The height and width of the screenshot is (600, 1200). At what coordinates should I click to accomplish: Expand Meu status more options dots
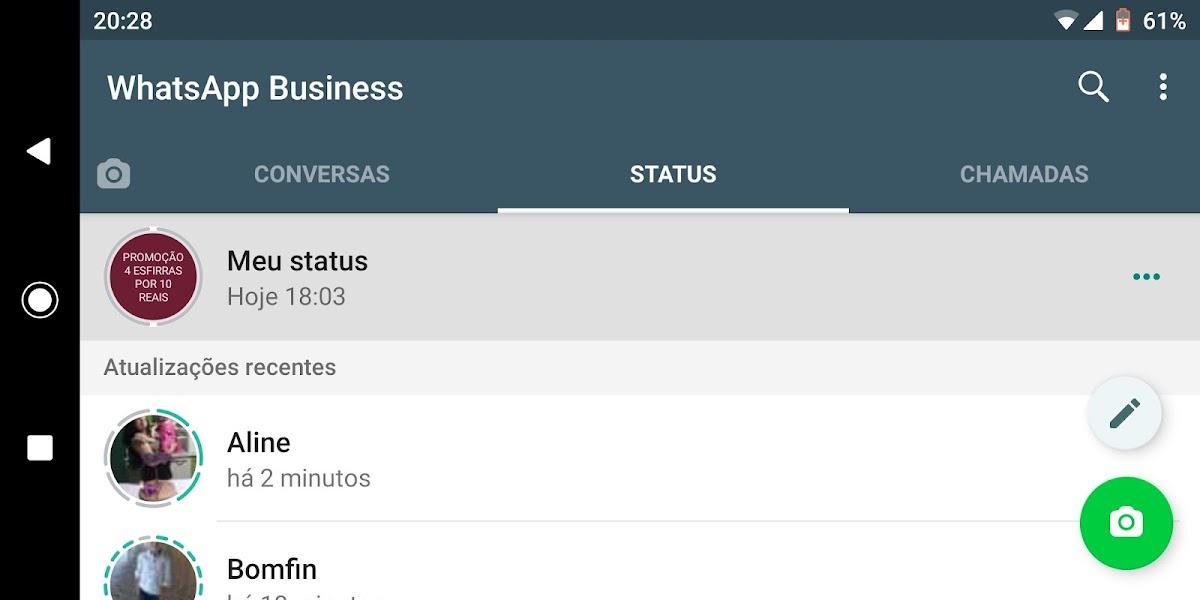click(1146, 277)
